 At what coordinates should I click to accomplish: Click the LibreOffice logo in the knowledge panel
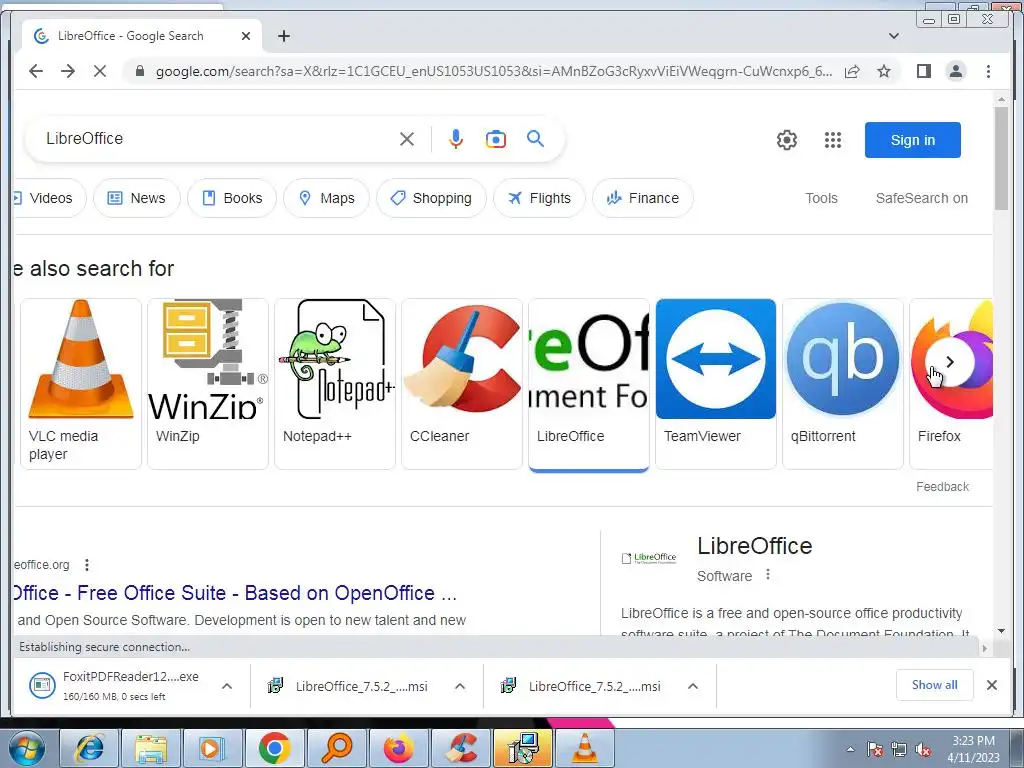point(649,558)
